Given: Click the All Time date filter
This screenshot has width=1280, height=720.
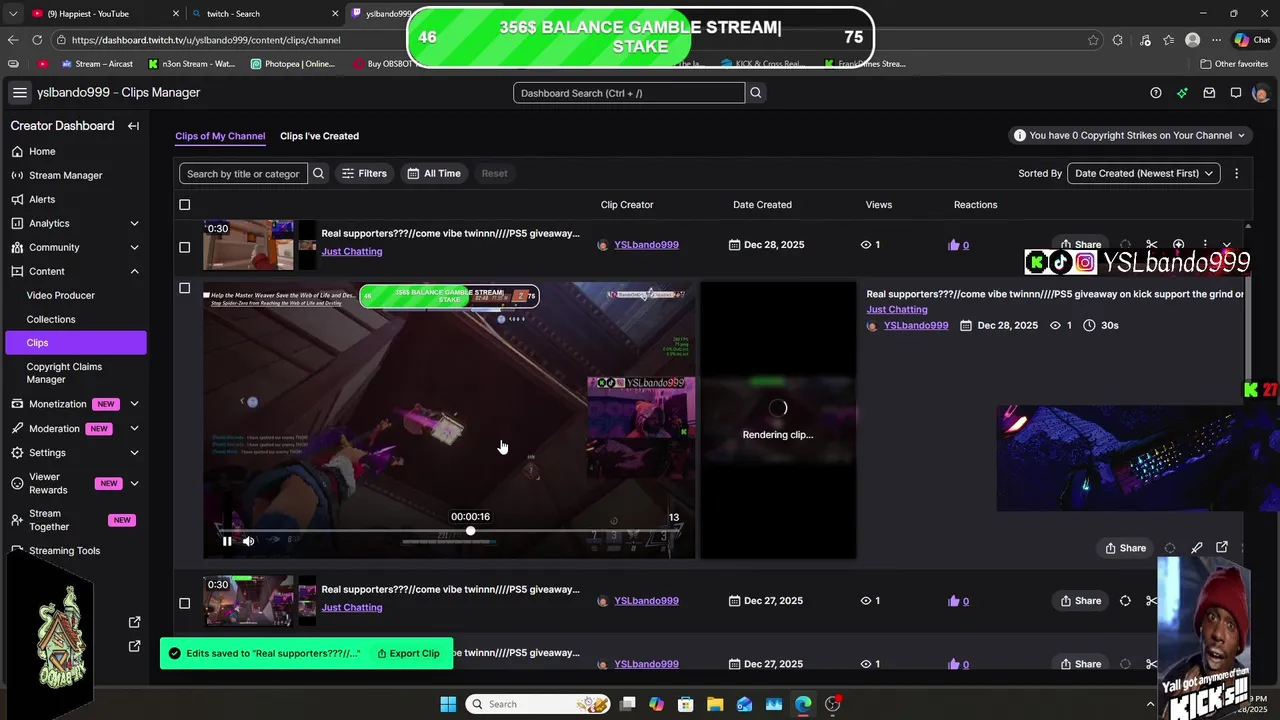Looking at the screenshot, I should [434, 173].
